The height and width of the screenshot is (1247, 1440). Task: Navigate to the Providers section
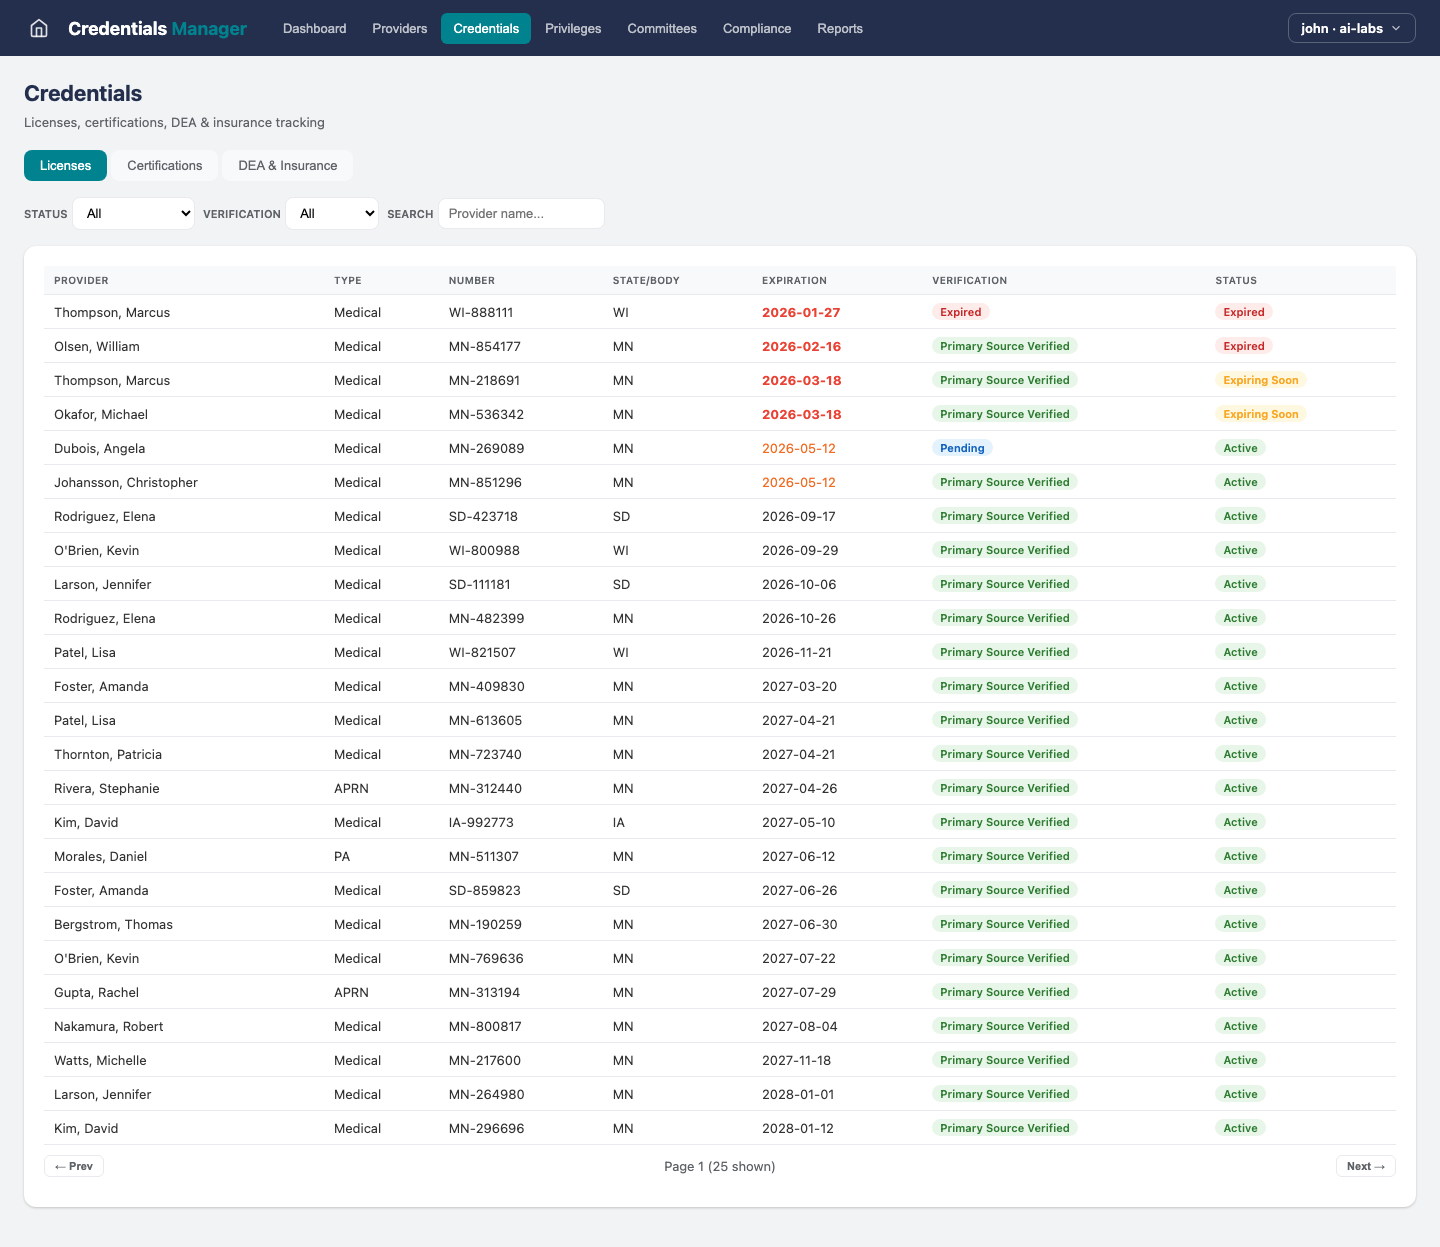pos(399,28)
